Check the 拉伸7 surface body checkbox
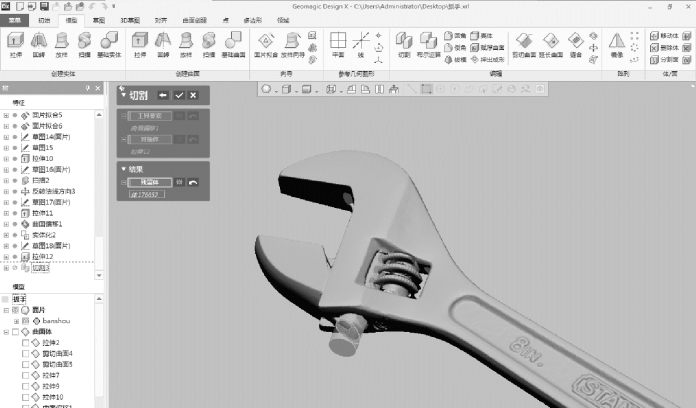This screenshot has width=696, height=408. click(x=25, y=376)
